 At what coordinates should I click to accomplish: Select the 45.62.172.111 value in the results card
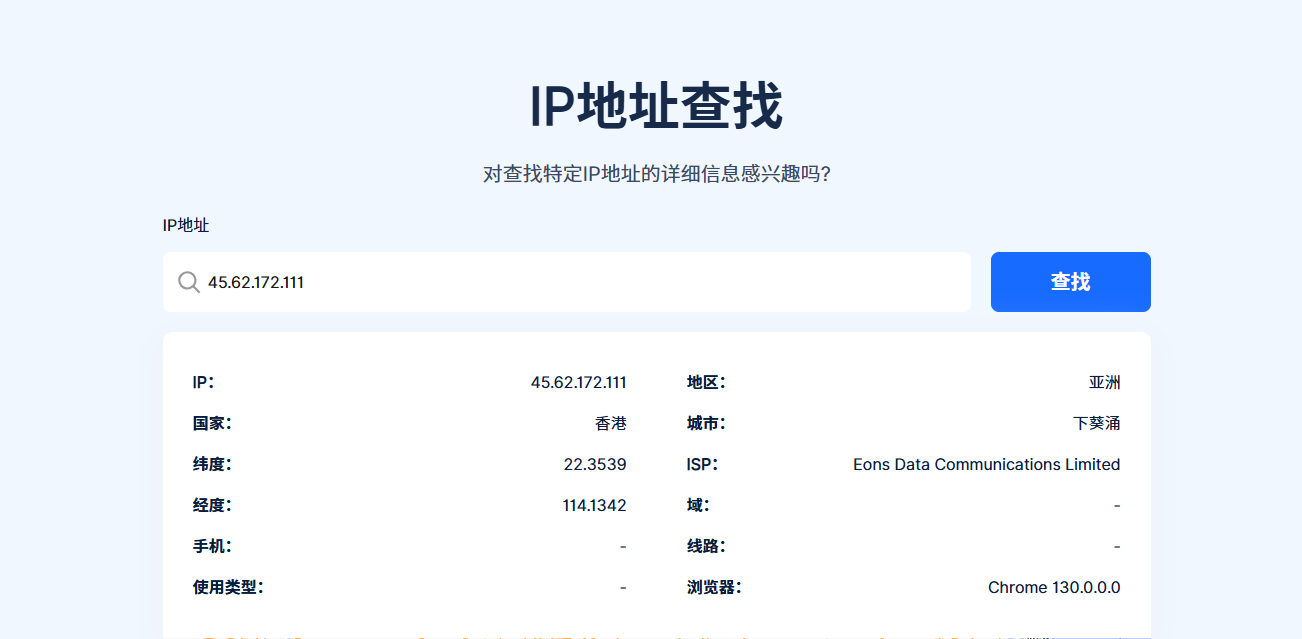click(x=579, y=382)
